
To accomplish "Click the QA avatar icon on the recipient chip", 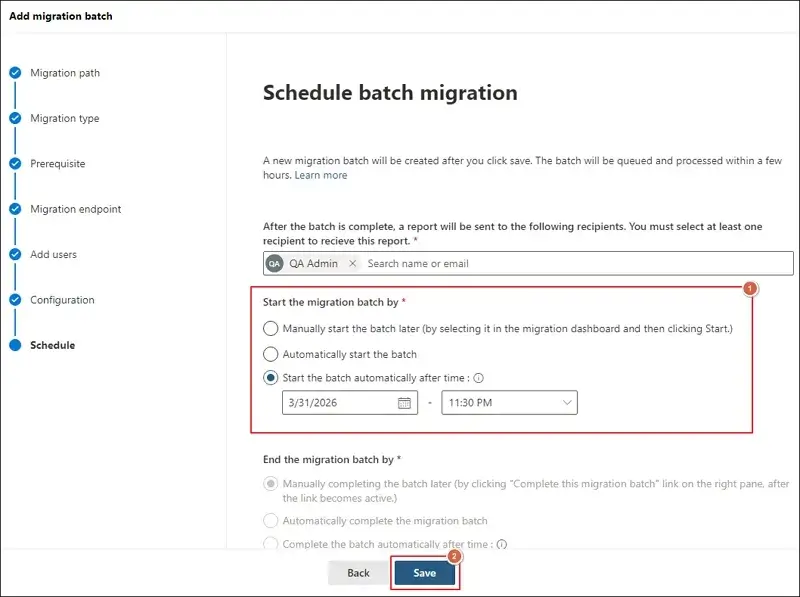I will pyautogui.click(x=273, y=263).
